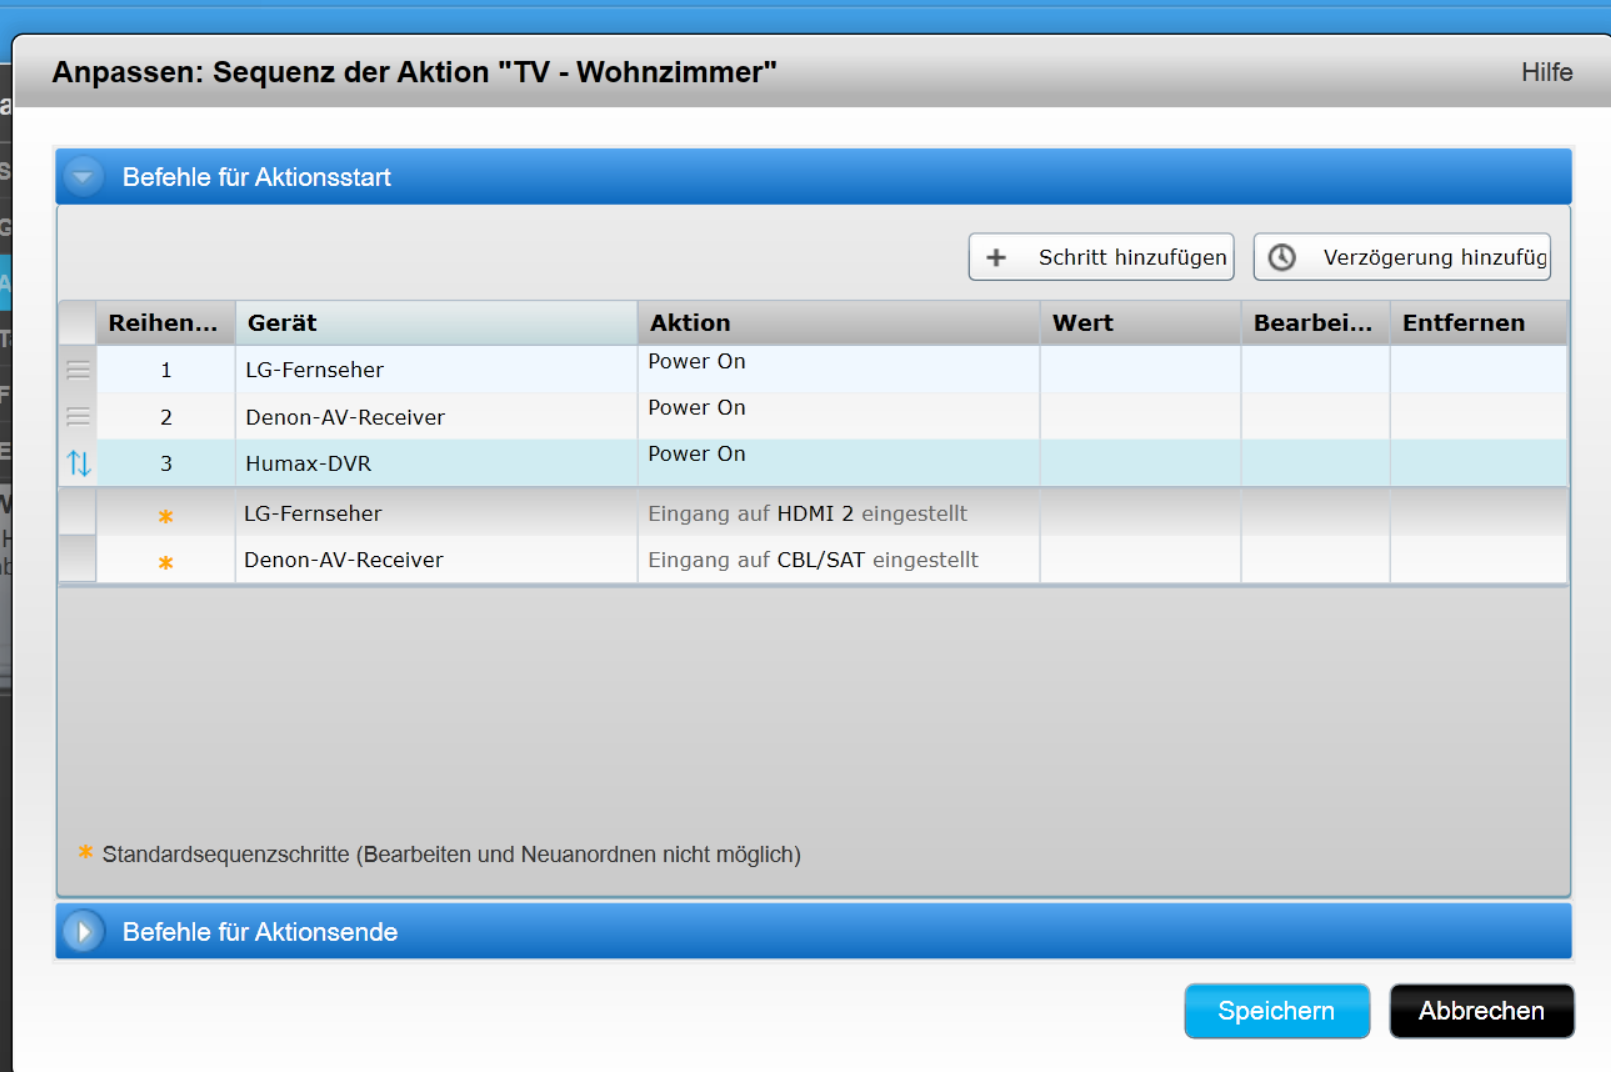1611x1072 pixels.
Task: Collapse the Befehle für Aktionsstart section
Action: 83,177
